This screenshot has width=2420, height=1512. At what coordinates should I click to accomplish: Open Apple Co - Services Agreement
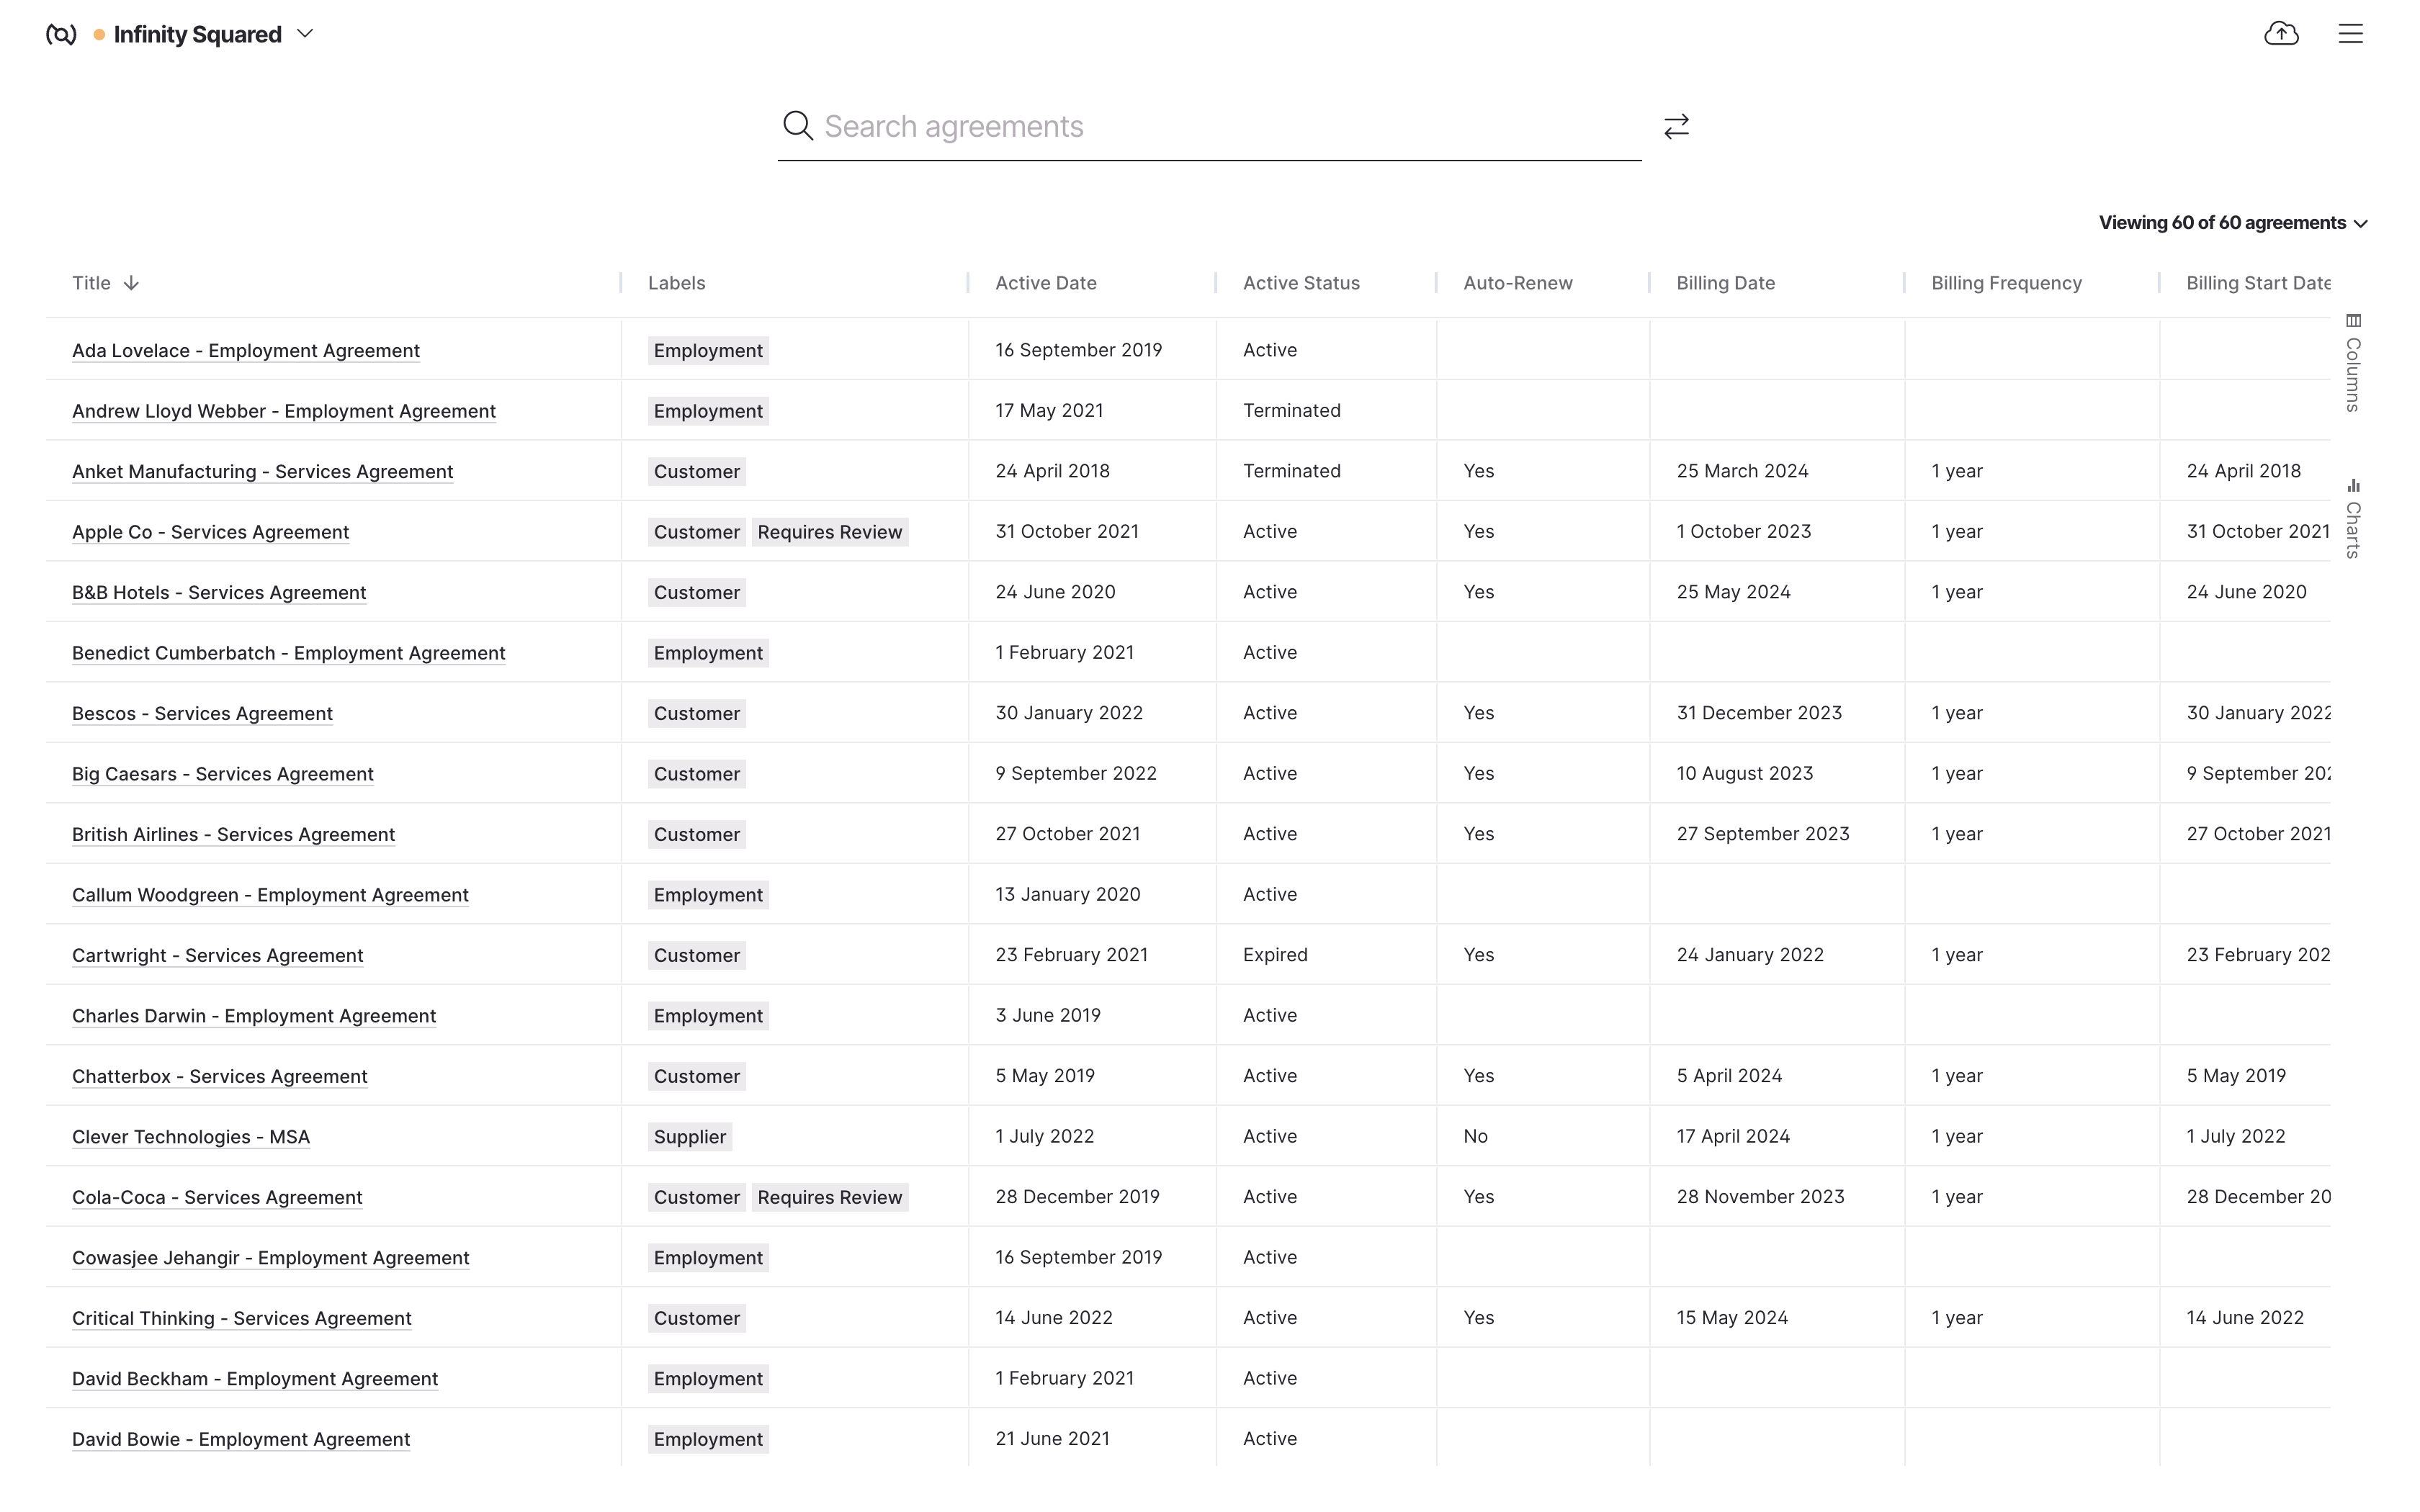[x=210, y=532]
